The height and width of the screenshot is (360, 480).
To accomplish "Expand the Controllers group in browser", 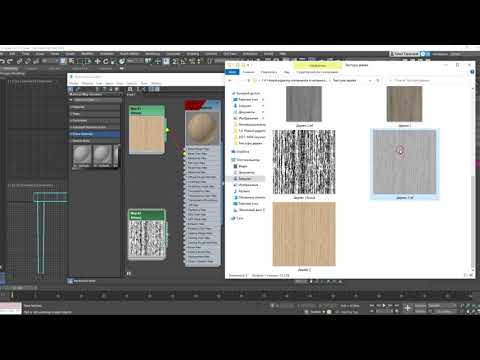I will pyautogui.click(x=95, y=121).
